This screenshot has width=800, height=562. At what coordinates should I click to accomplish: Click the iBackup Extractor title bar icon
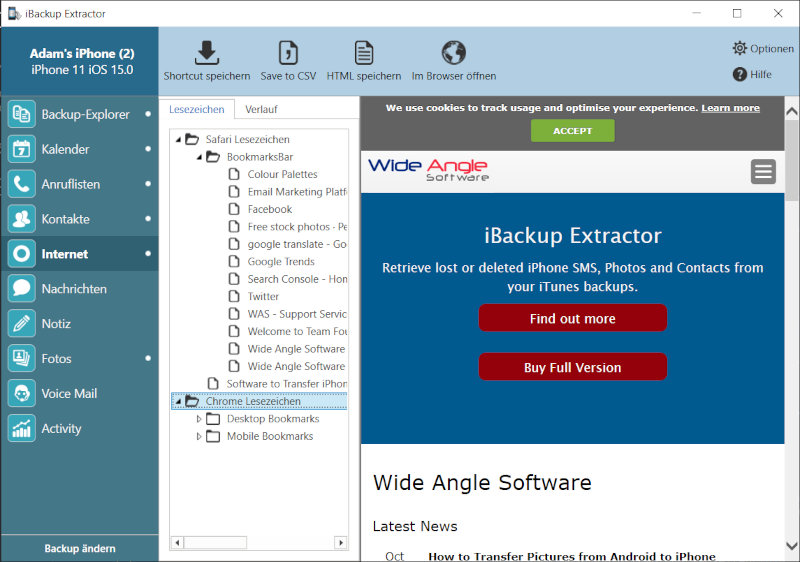click(x=14, y=13)
